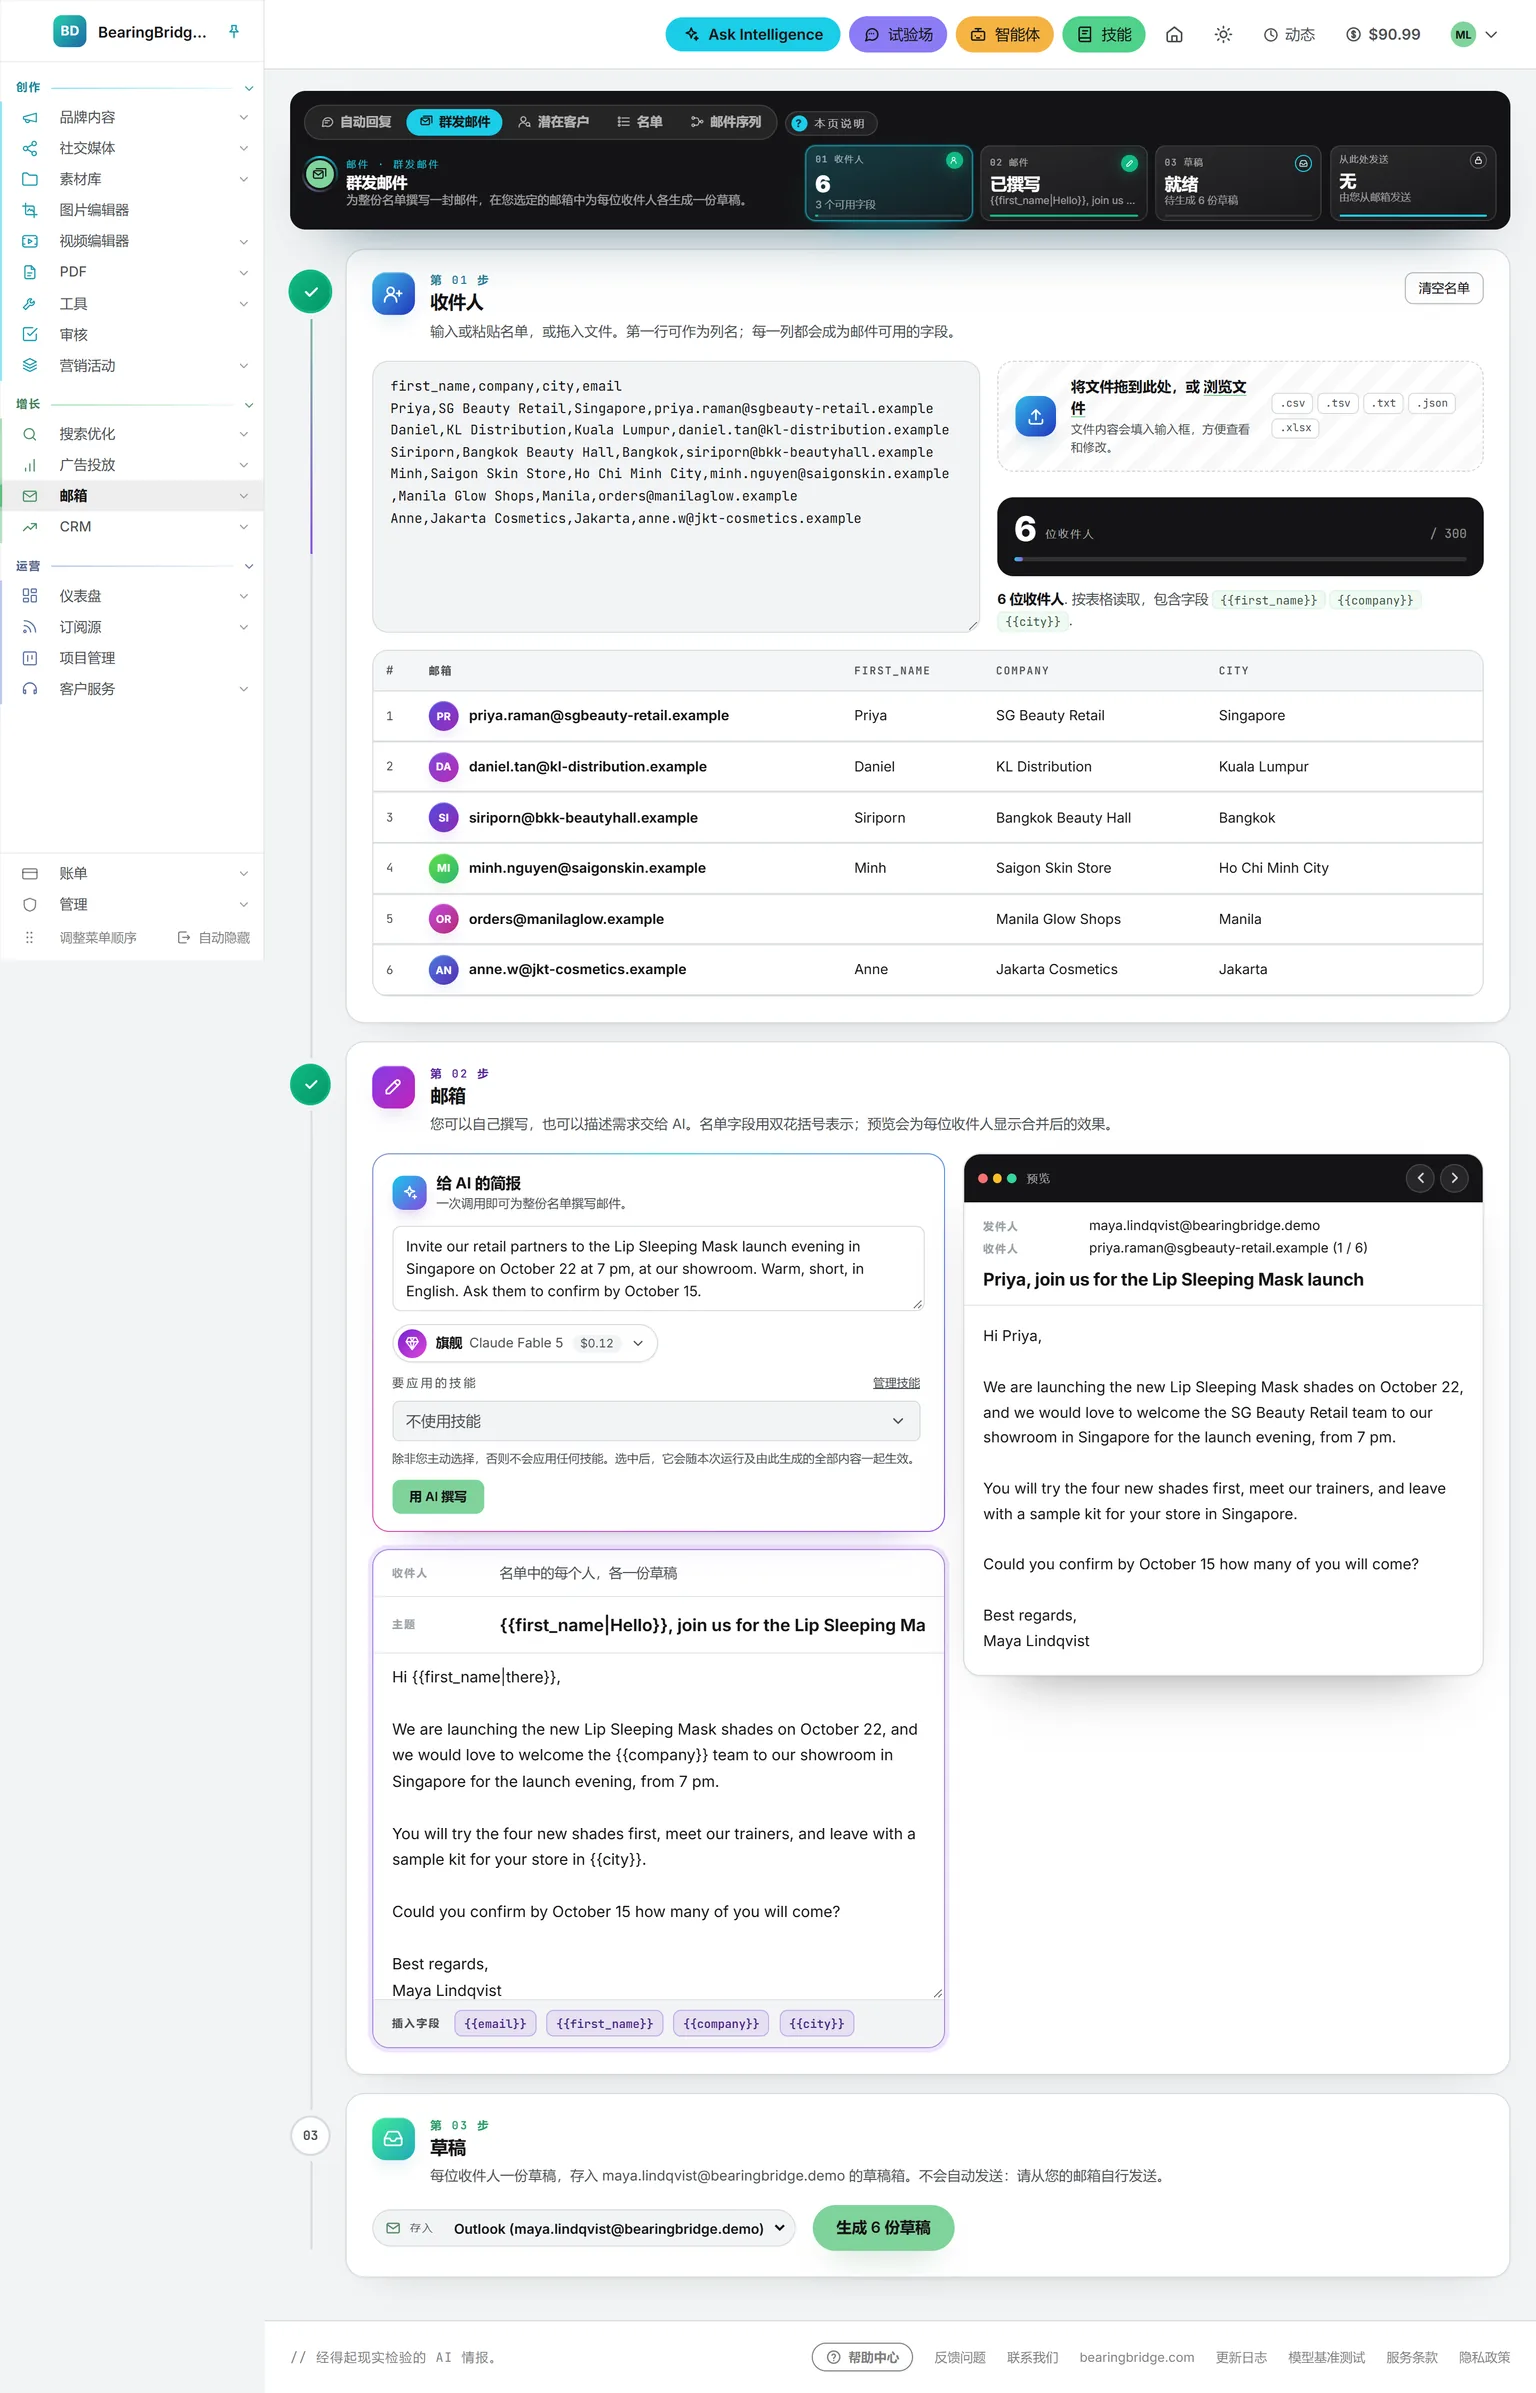Open the ML account menu
Viewport: 1536px width, 2393px height.
[1474, 35]
